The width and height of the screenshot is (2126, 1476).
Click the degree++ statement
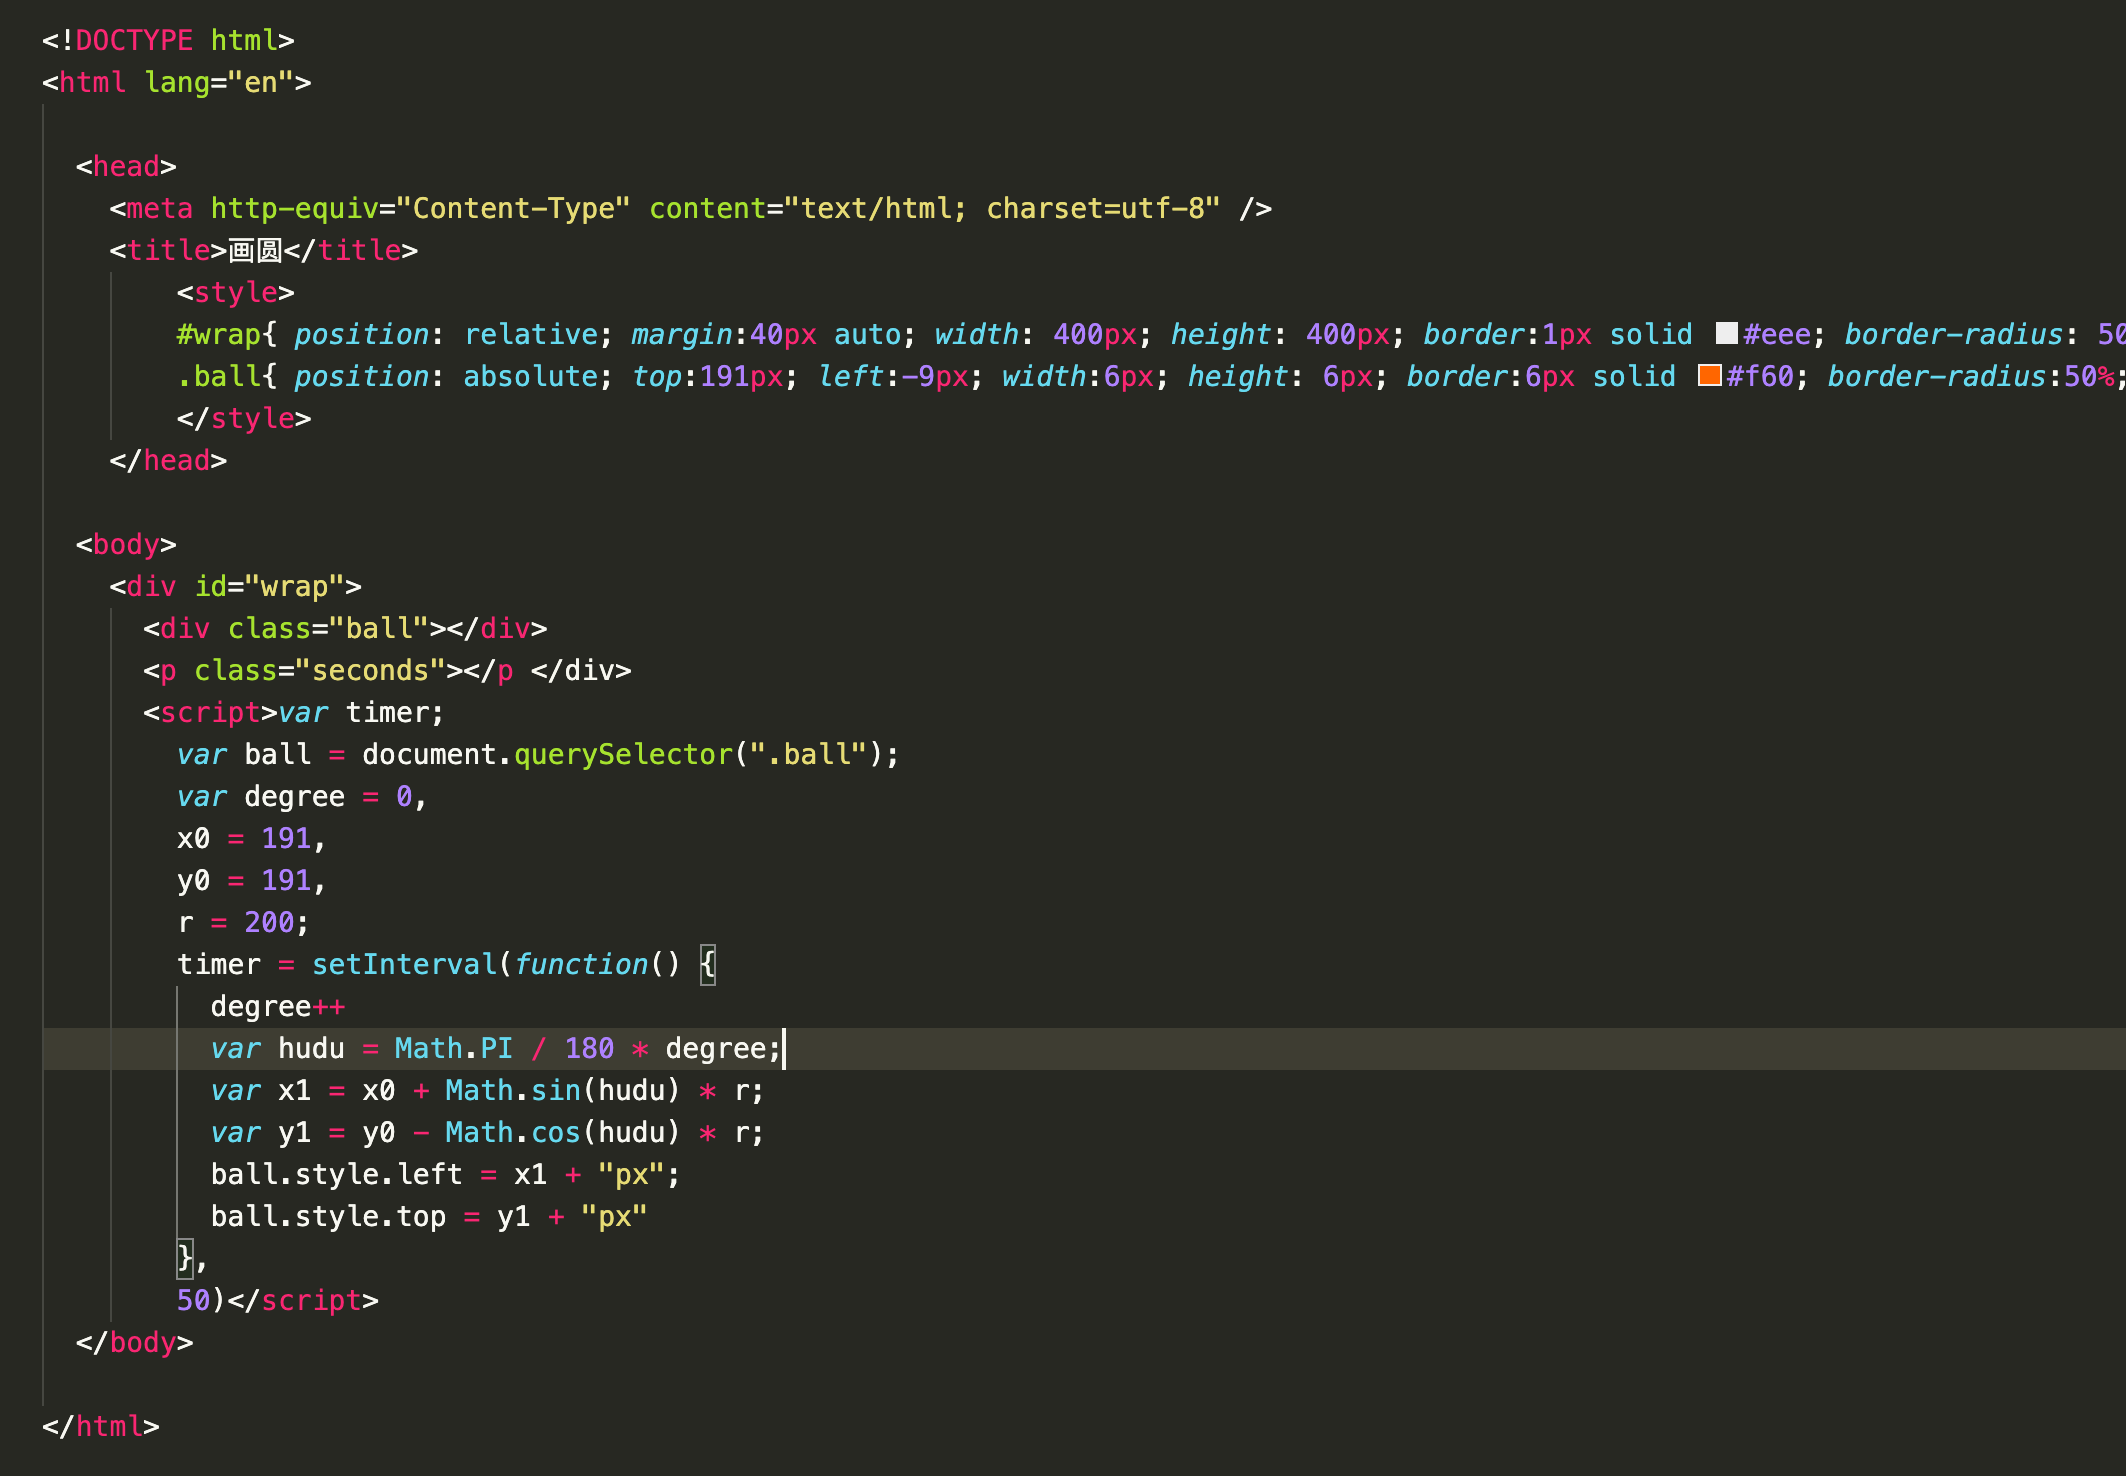(x=277, y=1006)
